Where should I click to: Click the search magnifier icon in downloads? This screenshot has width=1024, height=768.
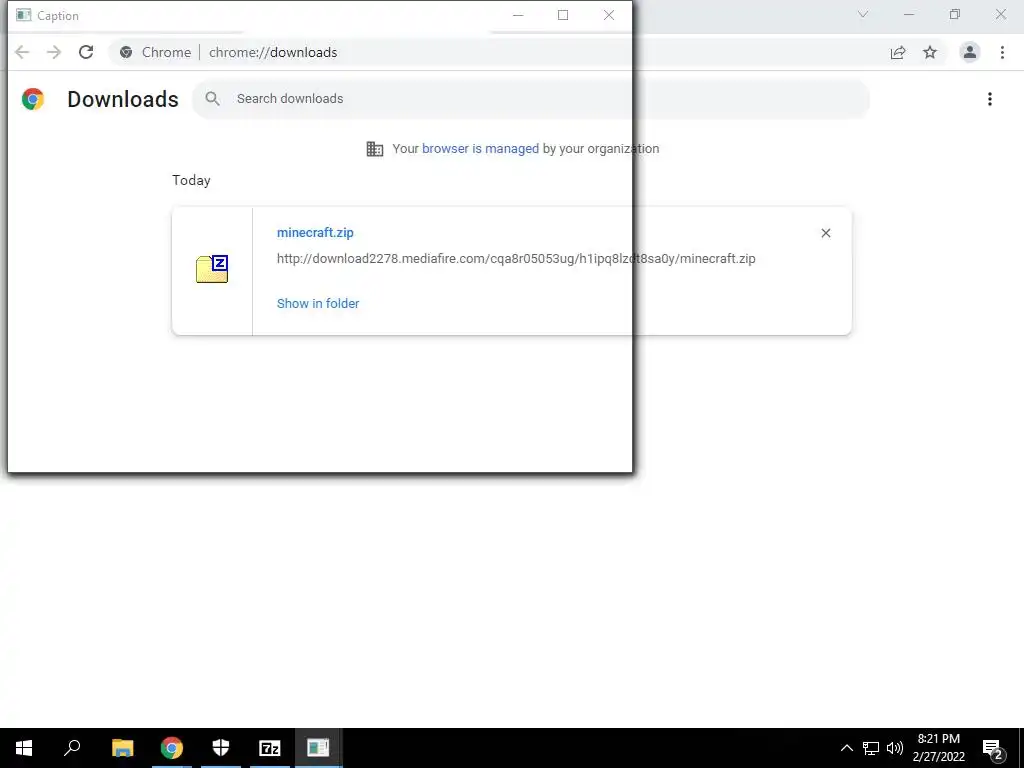coord(212,99)
